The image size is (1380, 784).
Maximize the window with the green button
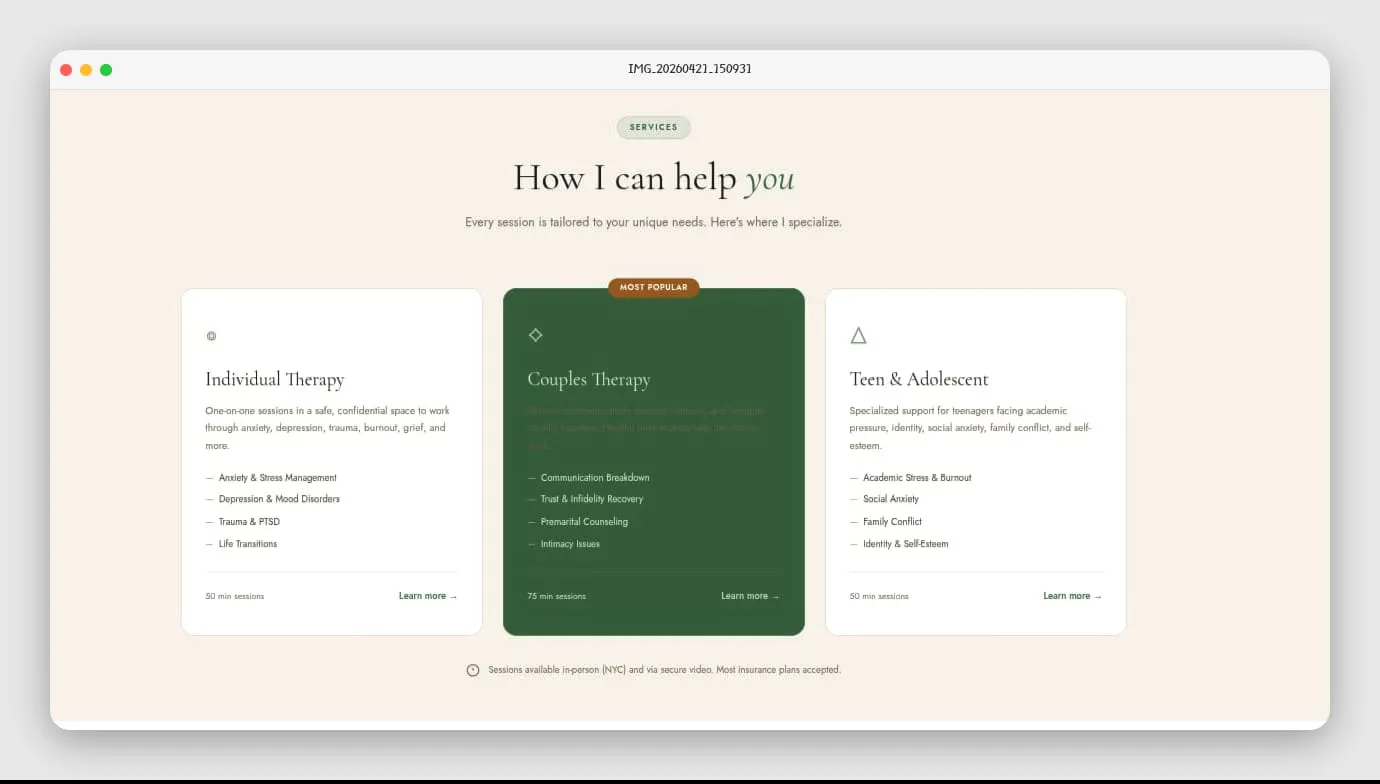coord(106,70)
